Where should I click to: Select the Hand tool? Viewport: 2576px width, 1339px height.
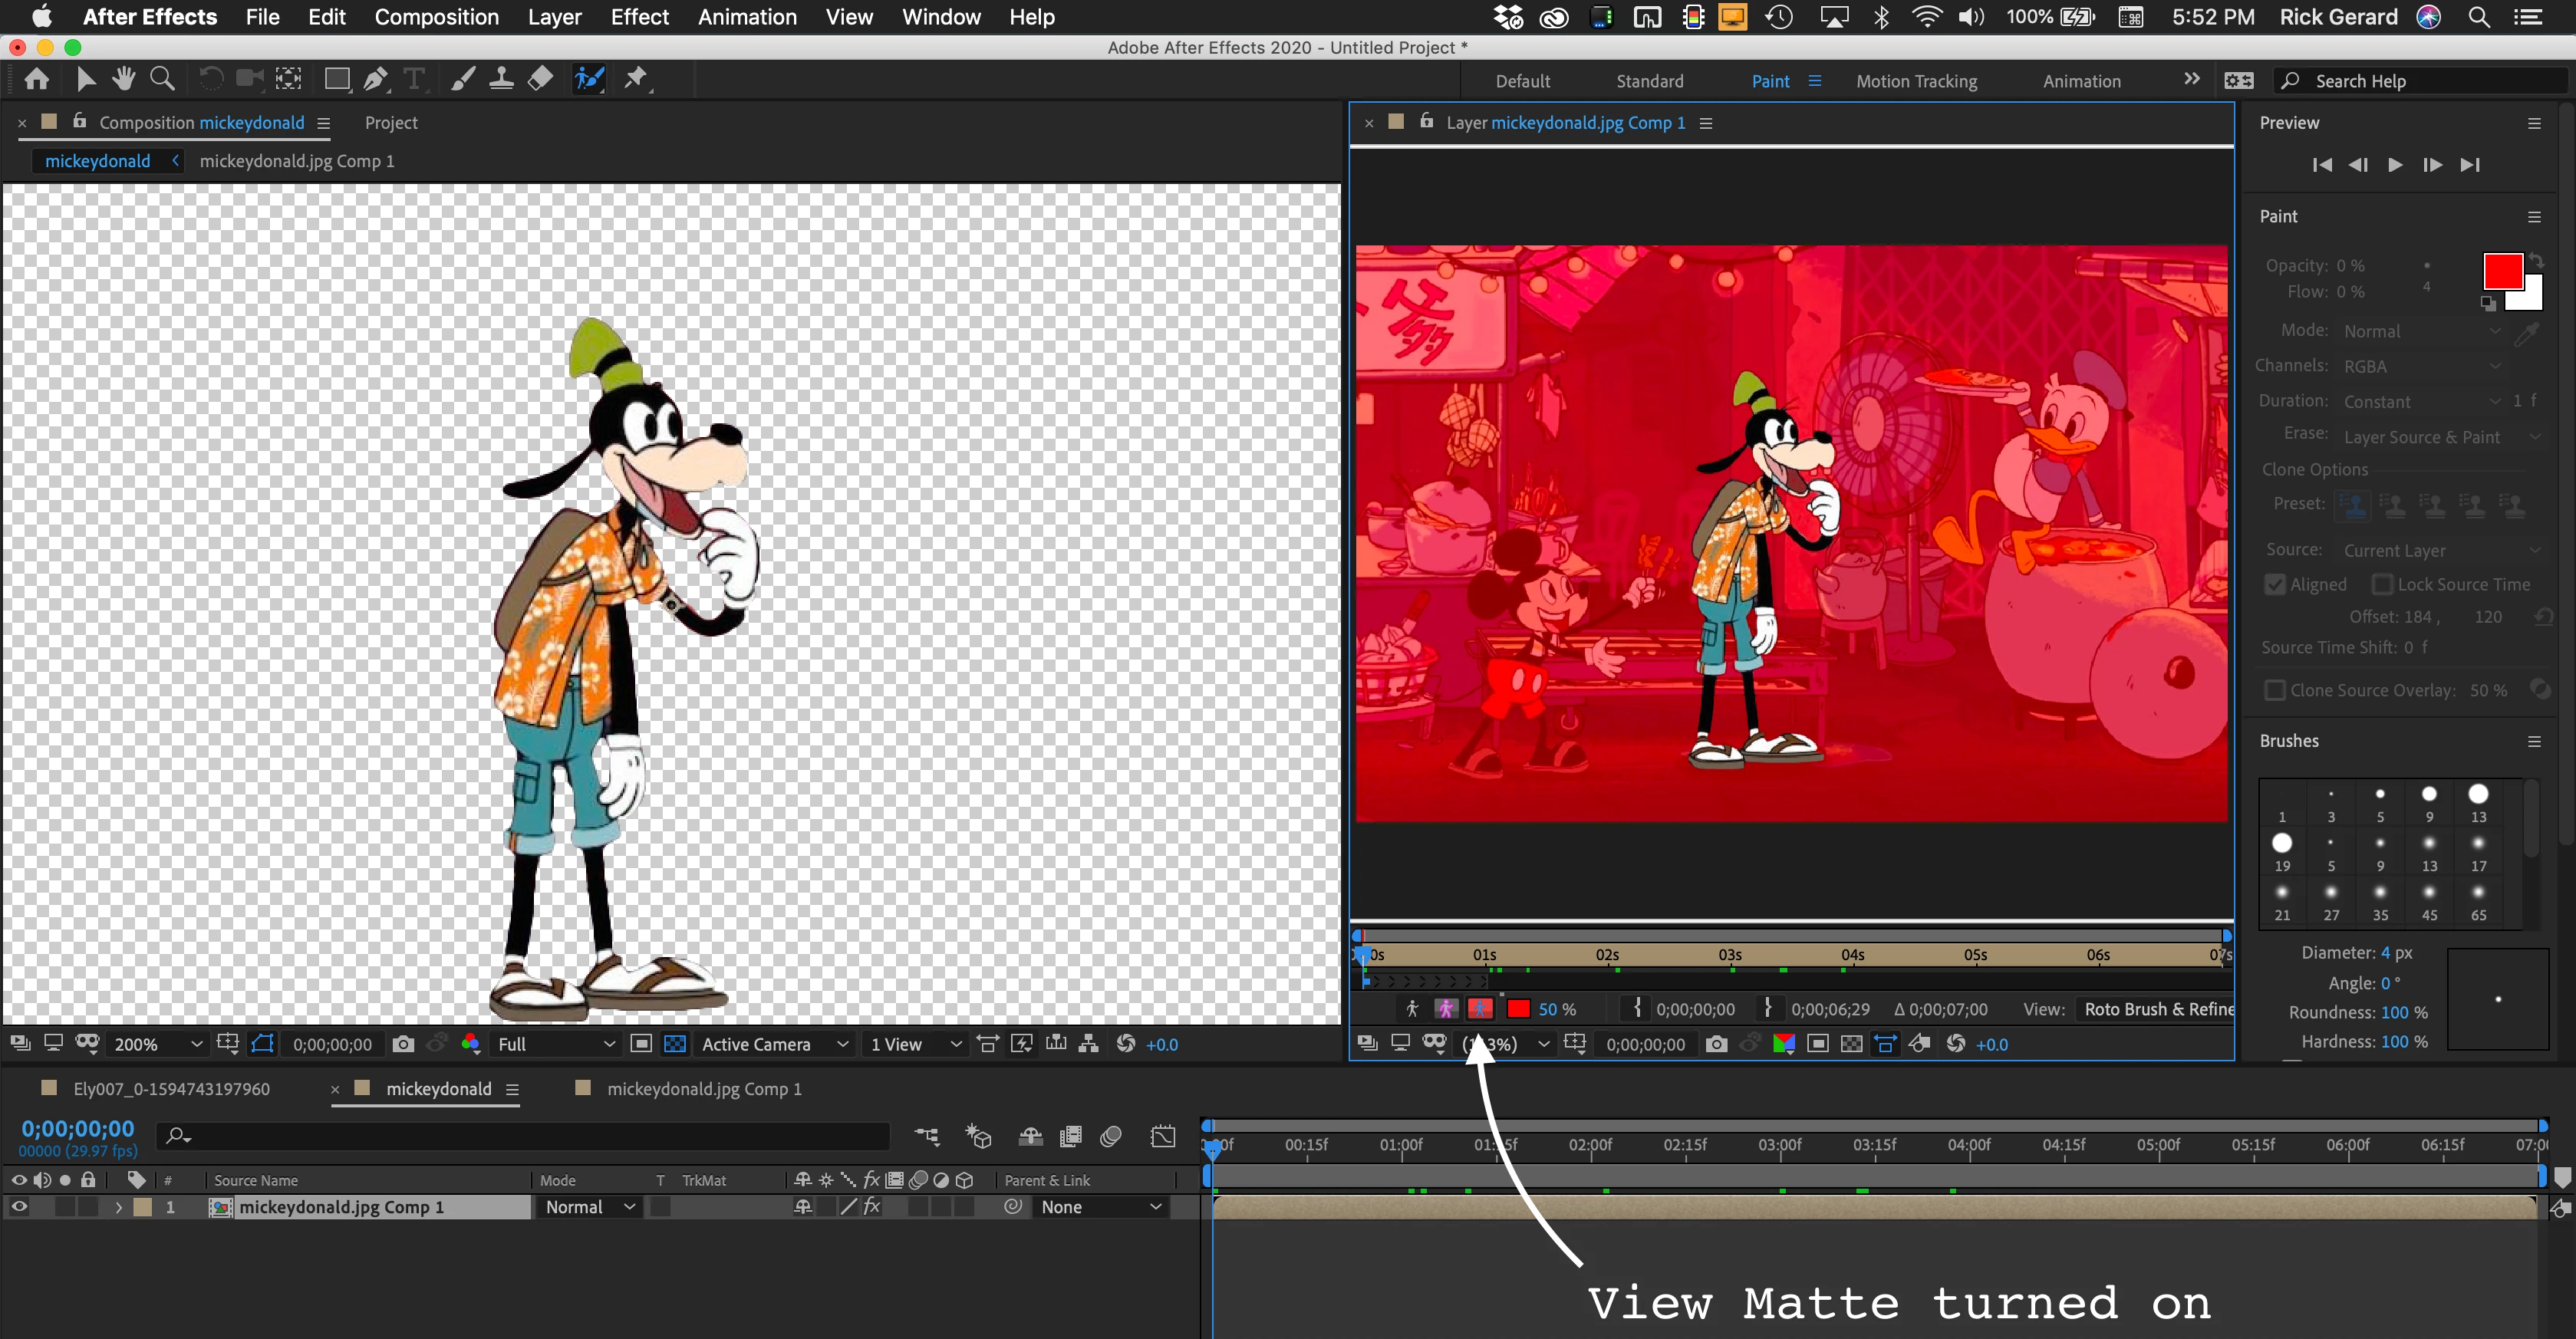click(124, 79)
